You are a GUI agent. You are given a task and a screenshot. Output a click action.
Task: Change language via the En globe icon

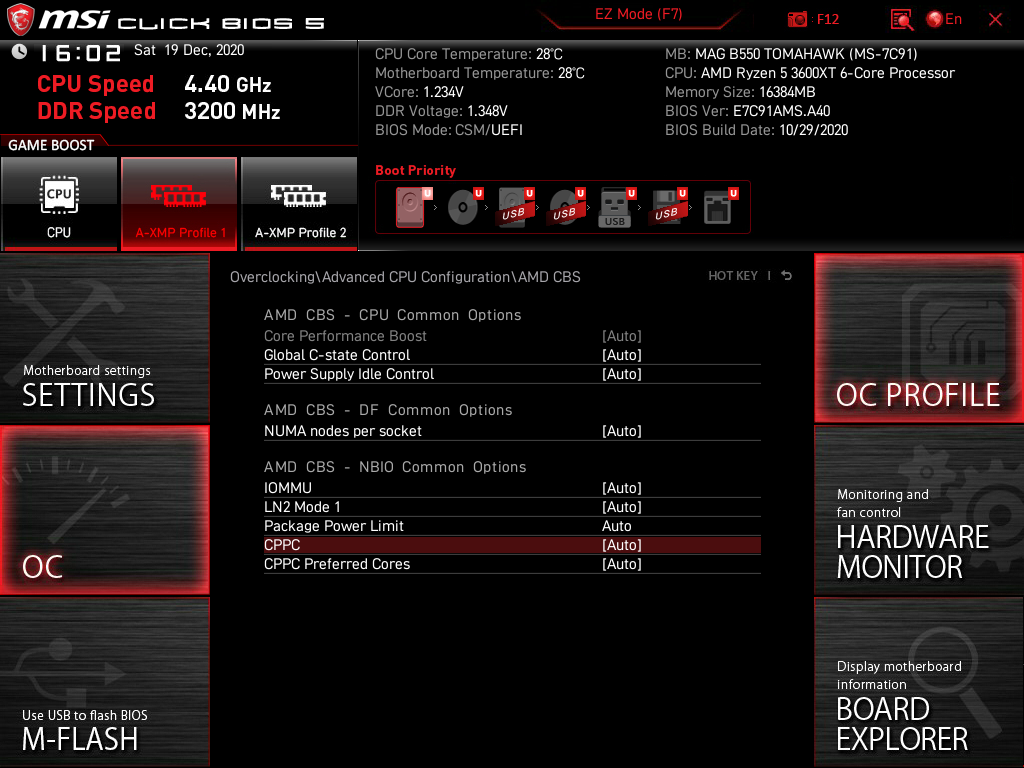(x=944, y=20)
